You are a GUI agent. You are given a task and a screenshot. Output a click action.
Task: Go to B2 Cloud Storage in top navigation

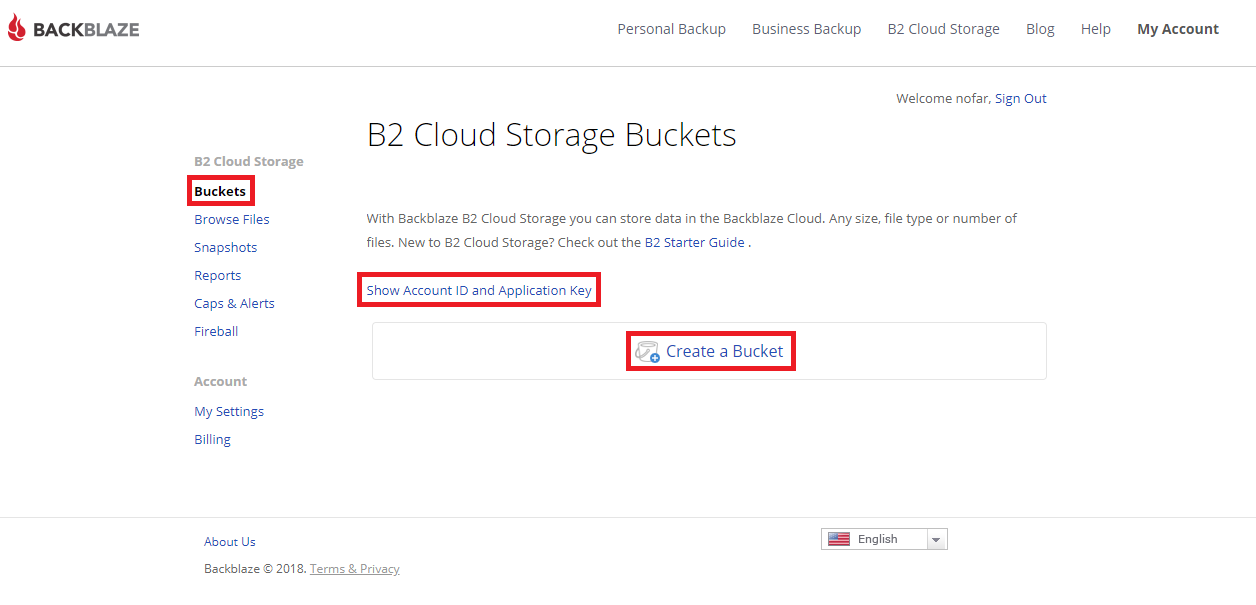point(943,29)
